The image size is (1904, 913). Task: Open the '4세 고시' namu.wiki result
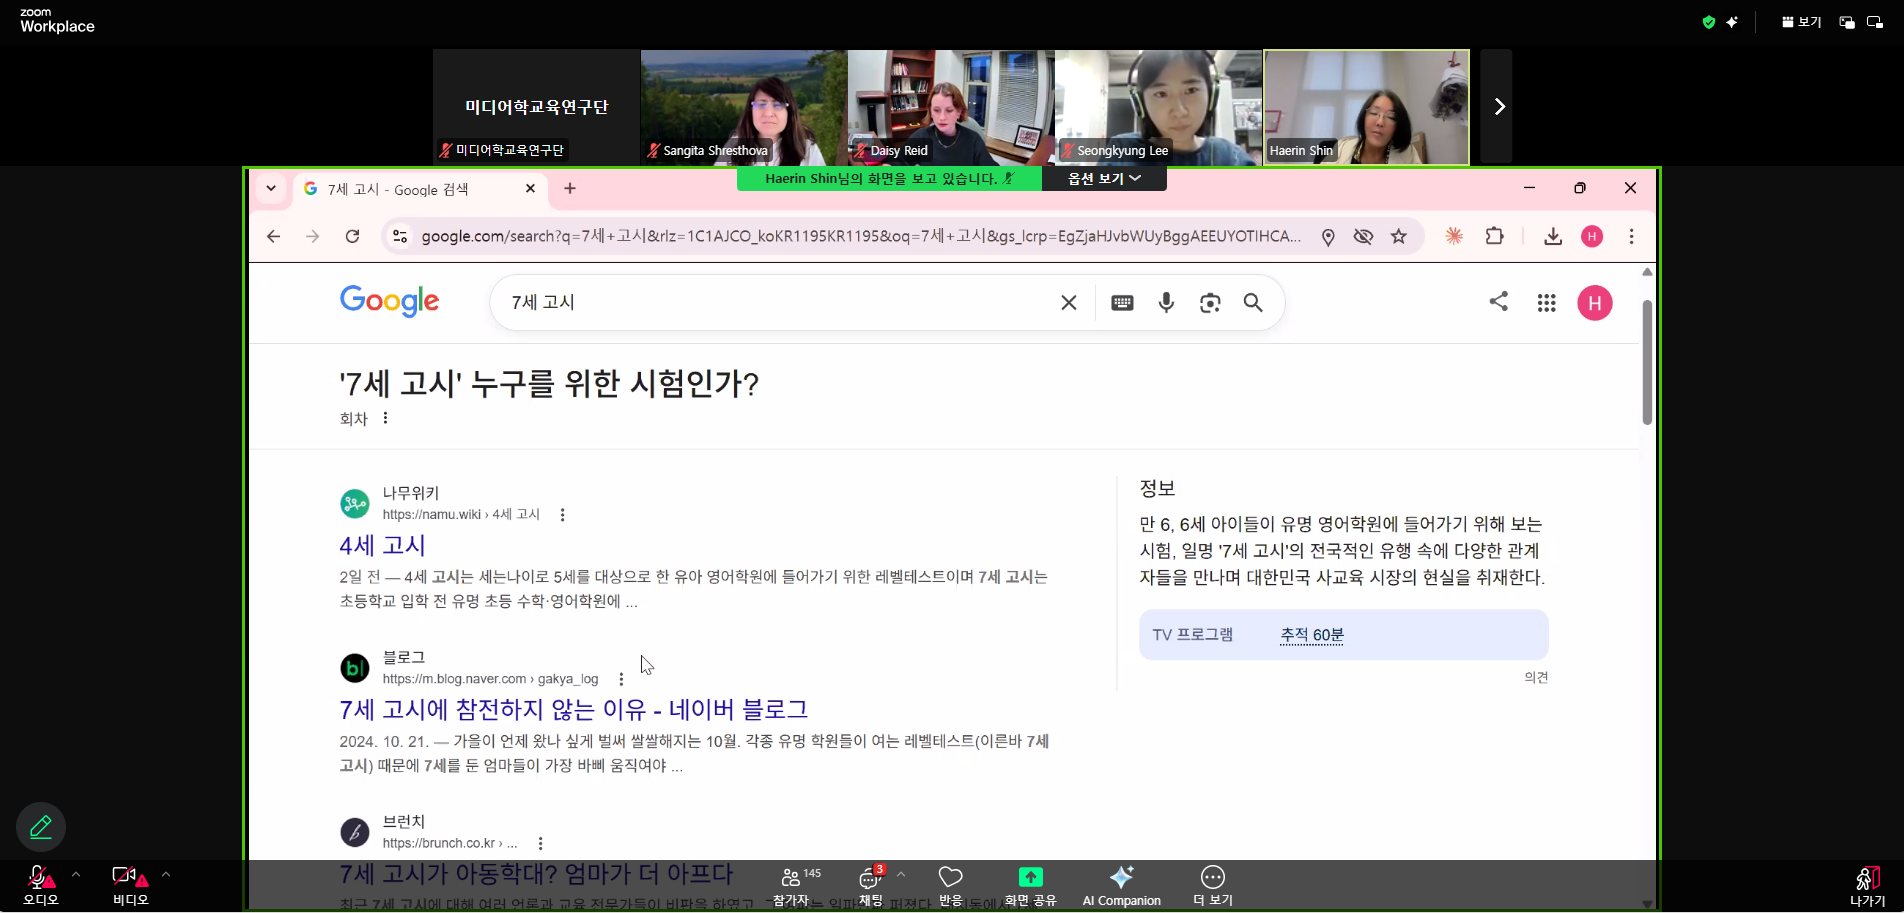tap(382, 546)
